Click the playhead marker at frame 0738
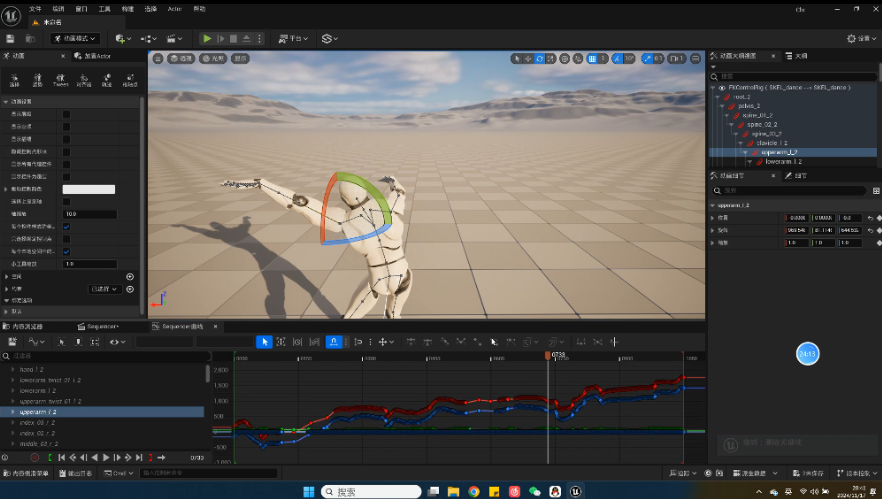882x499 pixels. 547,355
